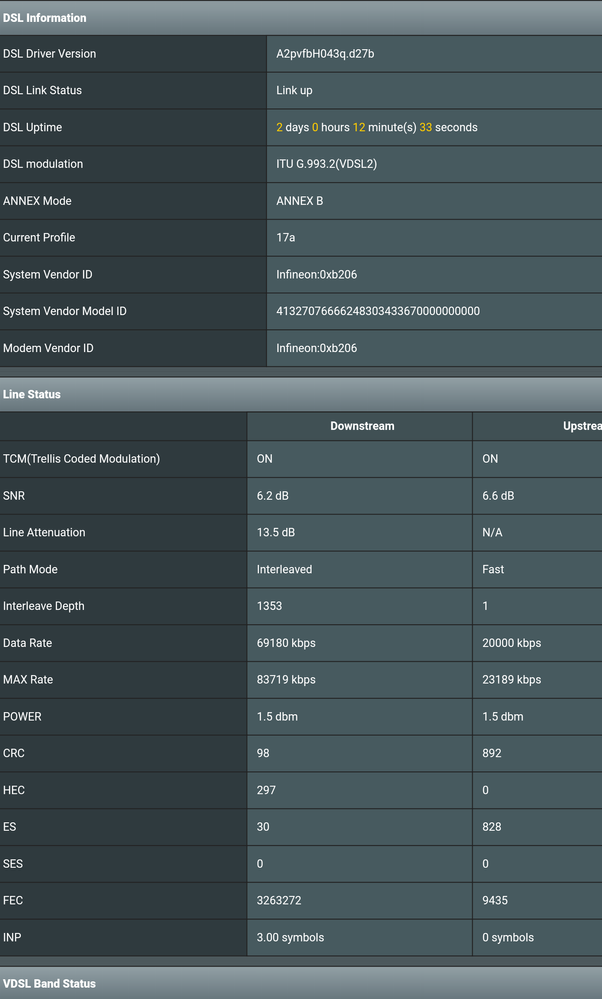Click the ANNEX B value
This screenshot has height=999, width=602.
point(299,201)
